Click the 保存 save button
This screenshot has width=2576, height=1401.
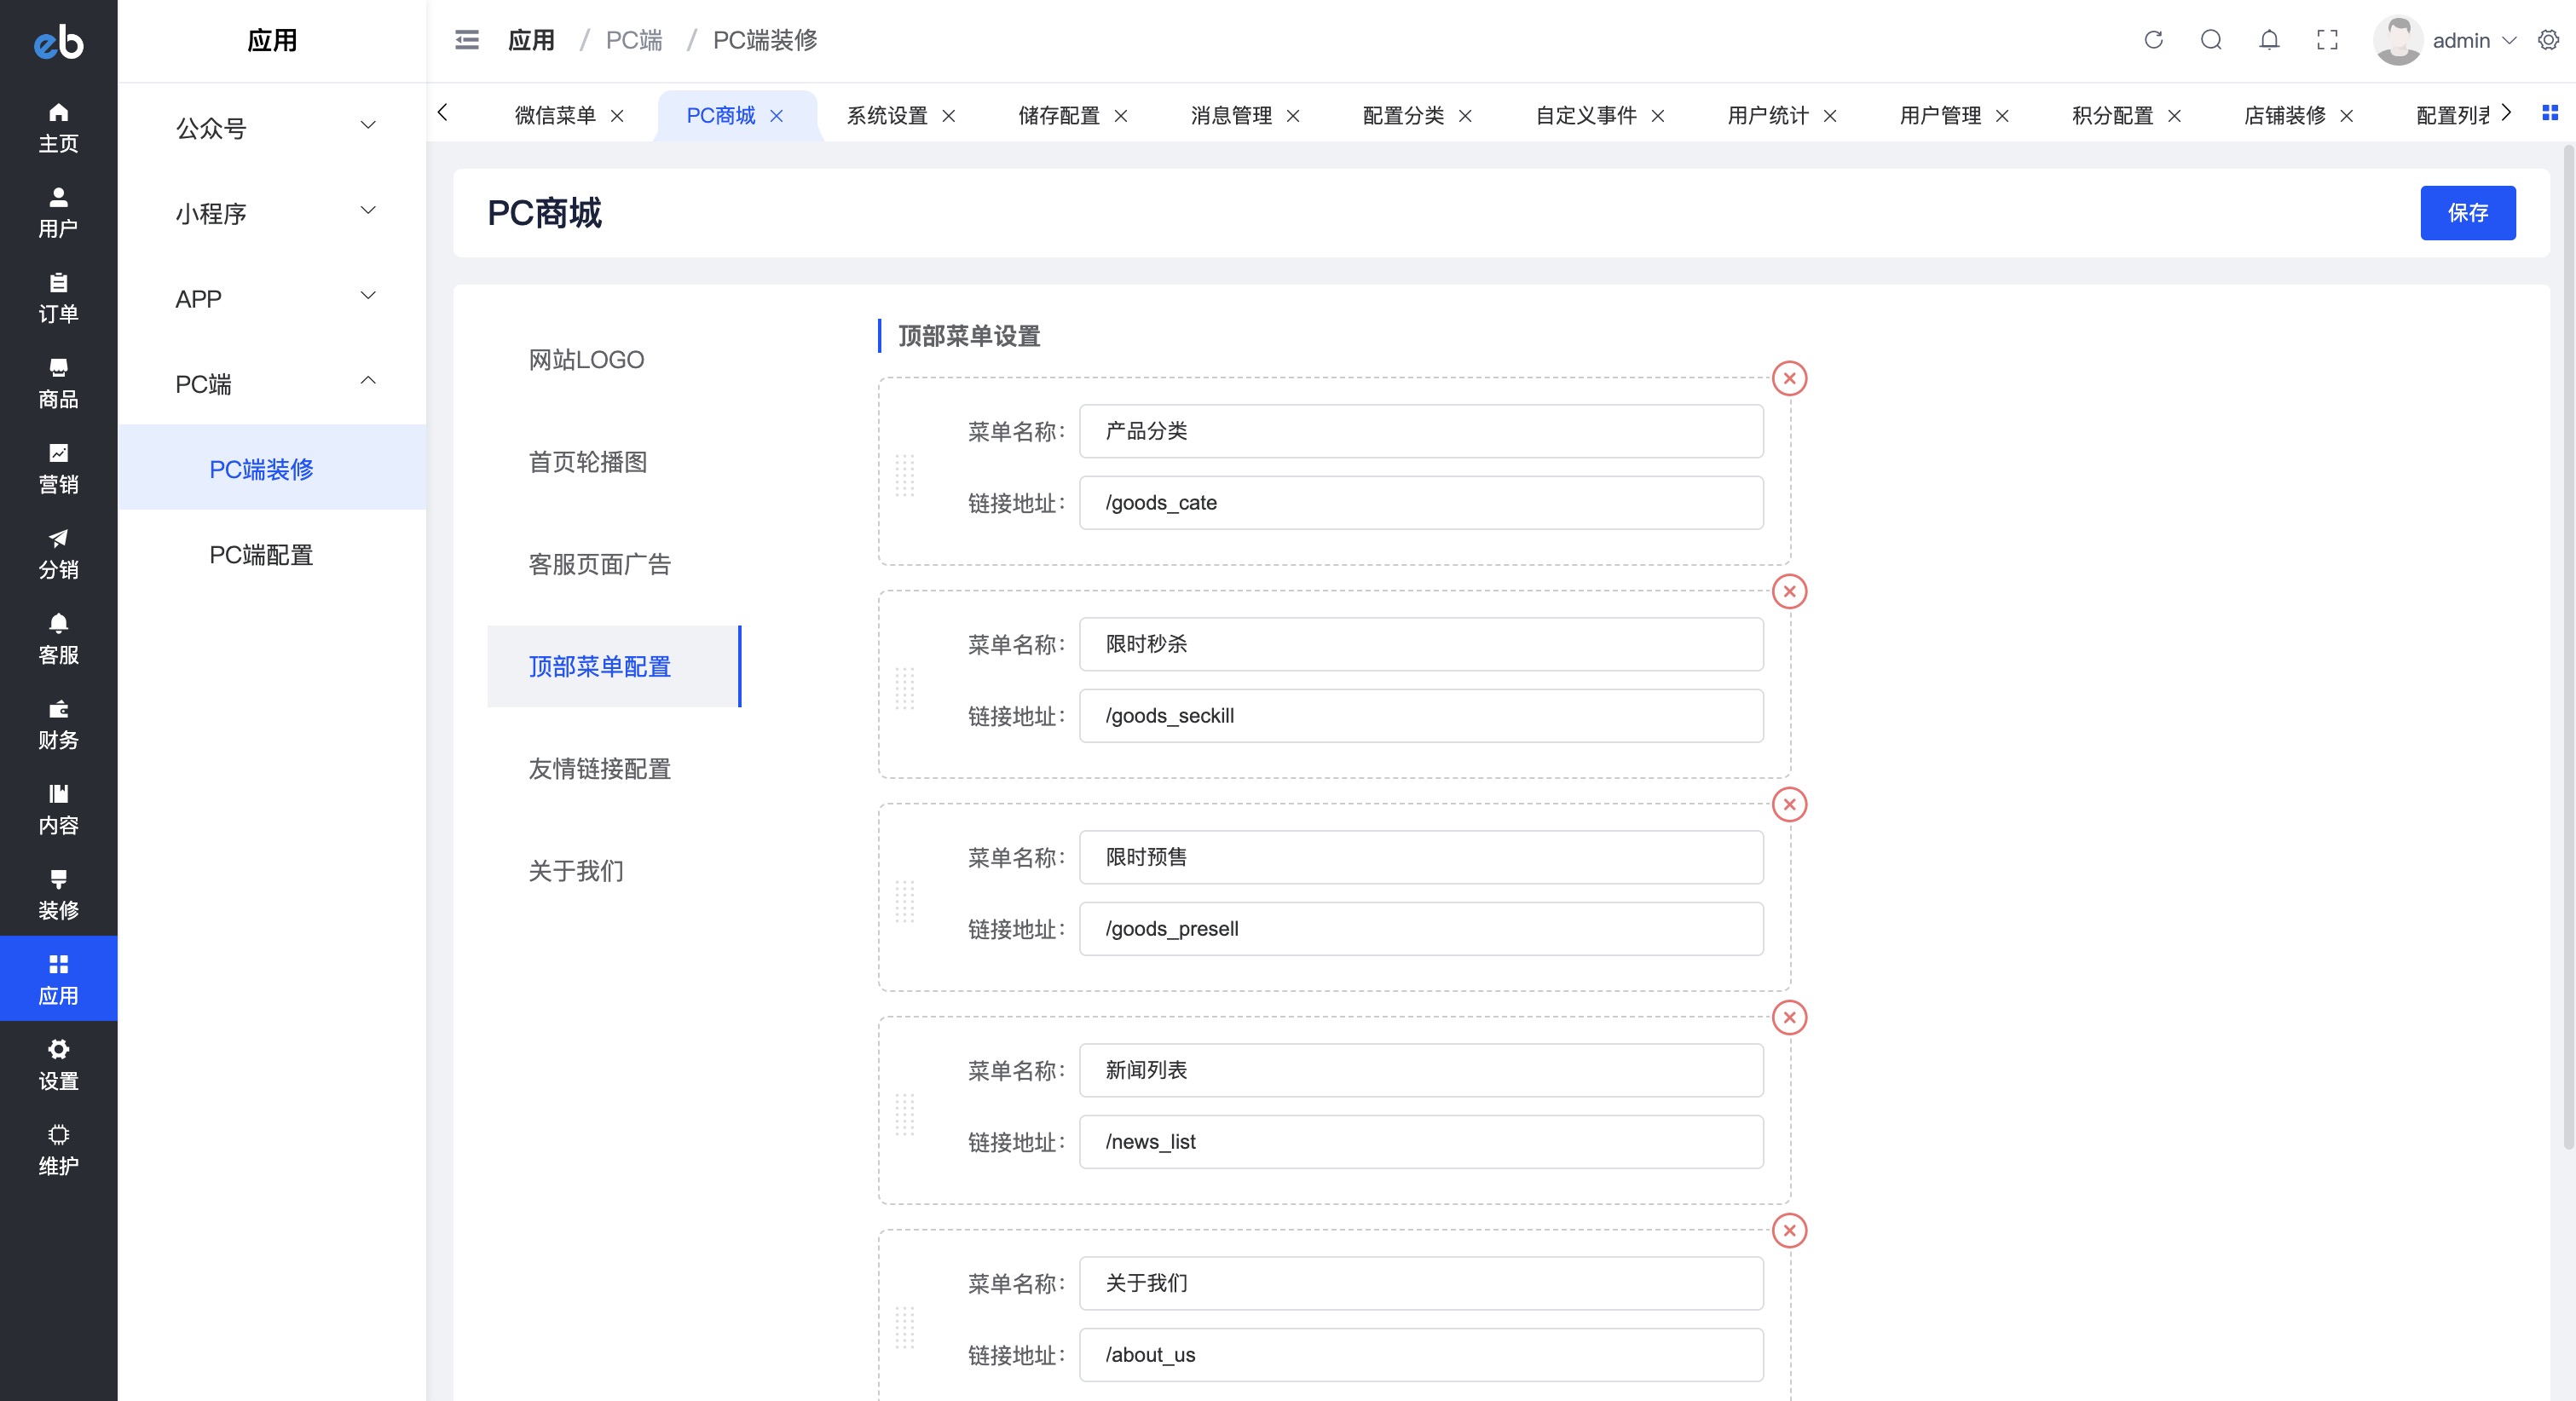2467,212
